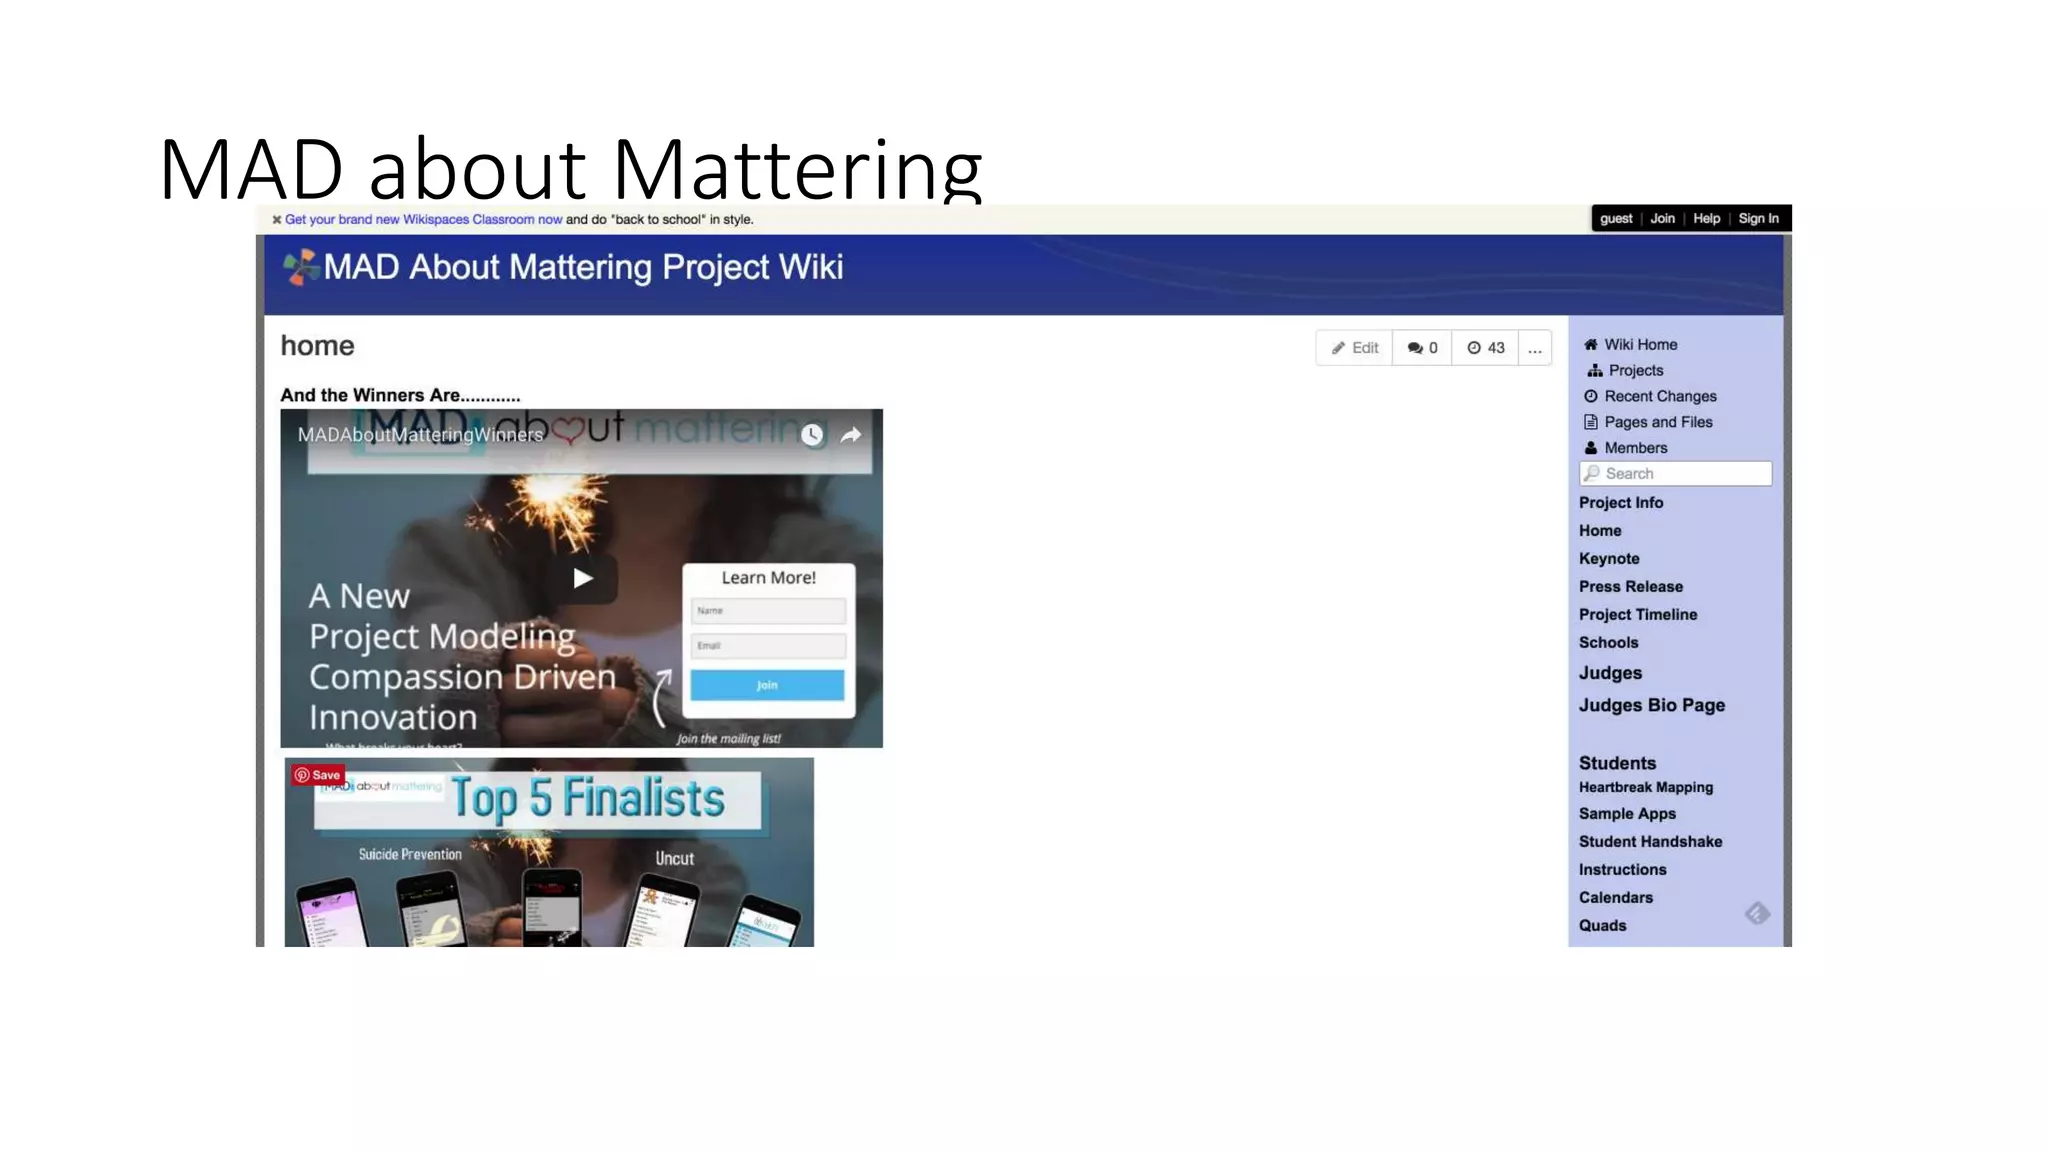Open the more options ellipsis menu
The width and height of the screenshot is (2048, 1152).
tap(1535, 348)
